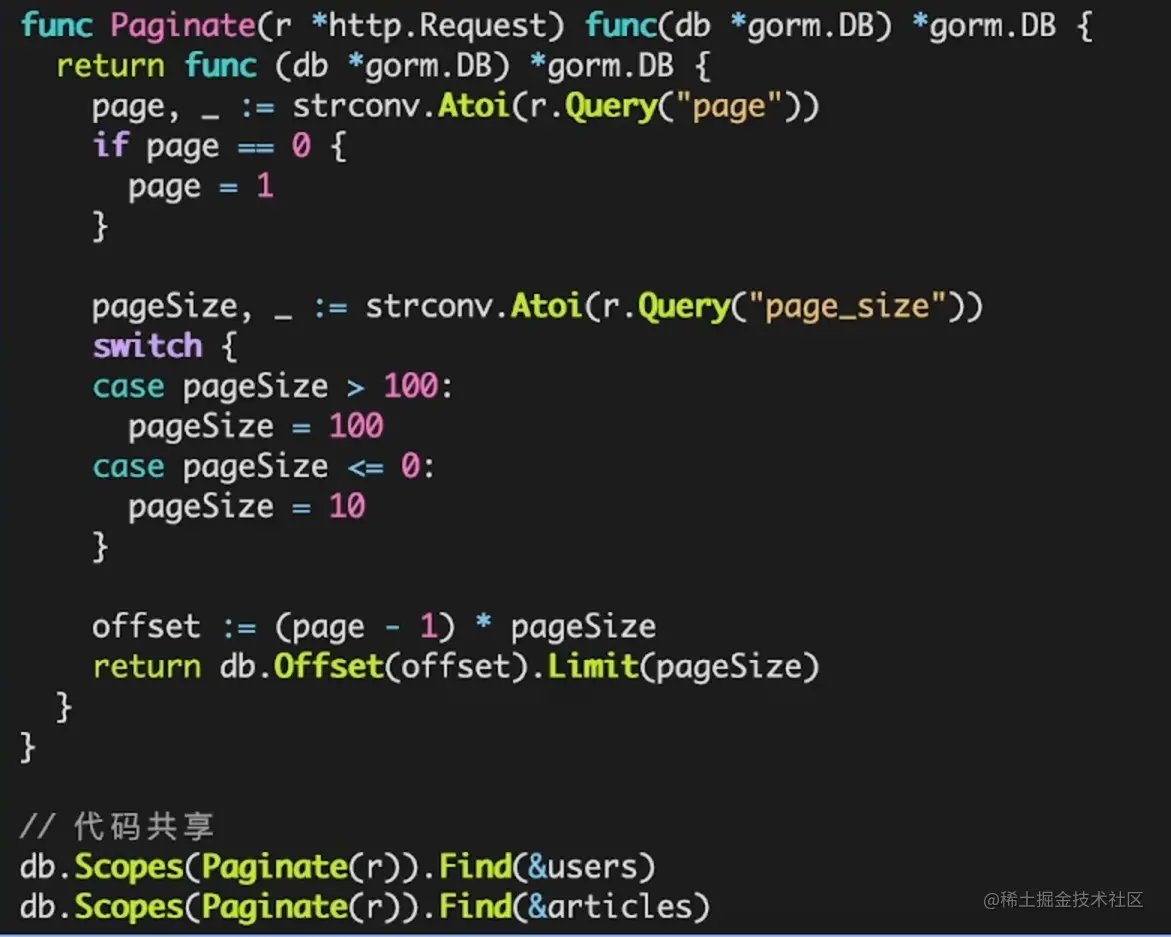1171x937 pixels.
Task: Click the "if page == 0 {" line
Action: [219, 146]
